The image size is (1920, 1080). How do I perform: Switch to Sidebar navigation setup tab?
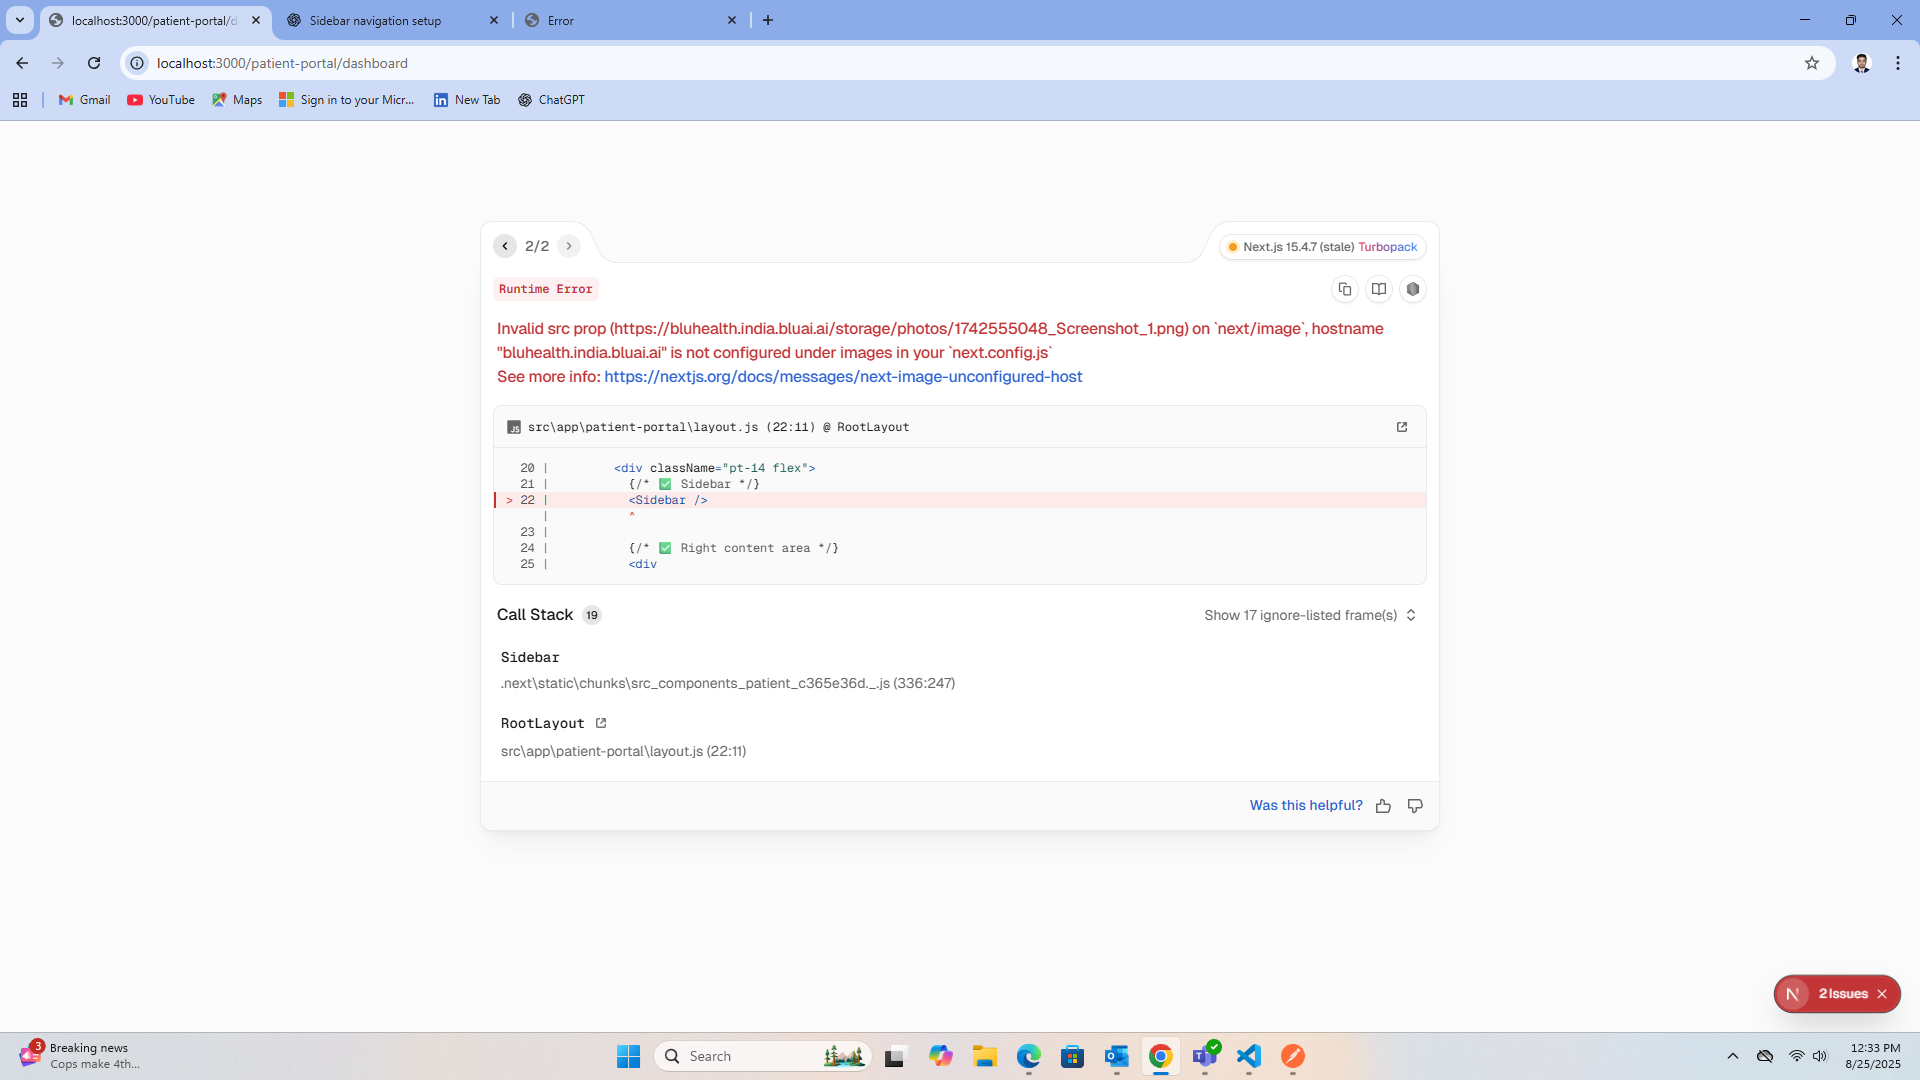pos(375,20)
